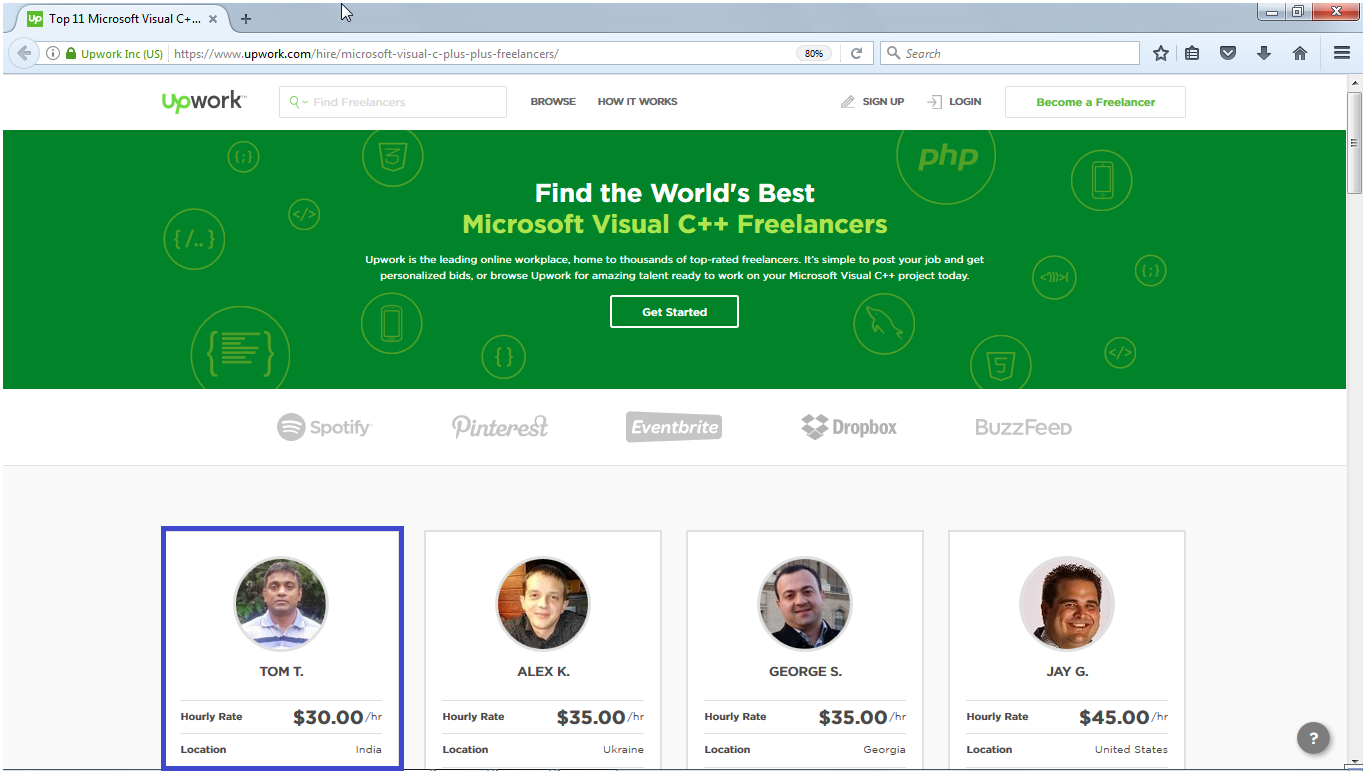Click the Get Started button
Image resolution: width=1365 pixels, height=771 pixels.
(x=674, y=312)
